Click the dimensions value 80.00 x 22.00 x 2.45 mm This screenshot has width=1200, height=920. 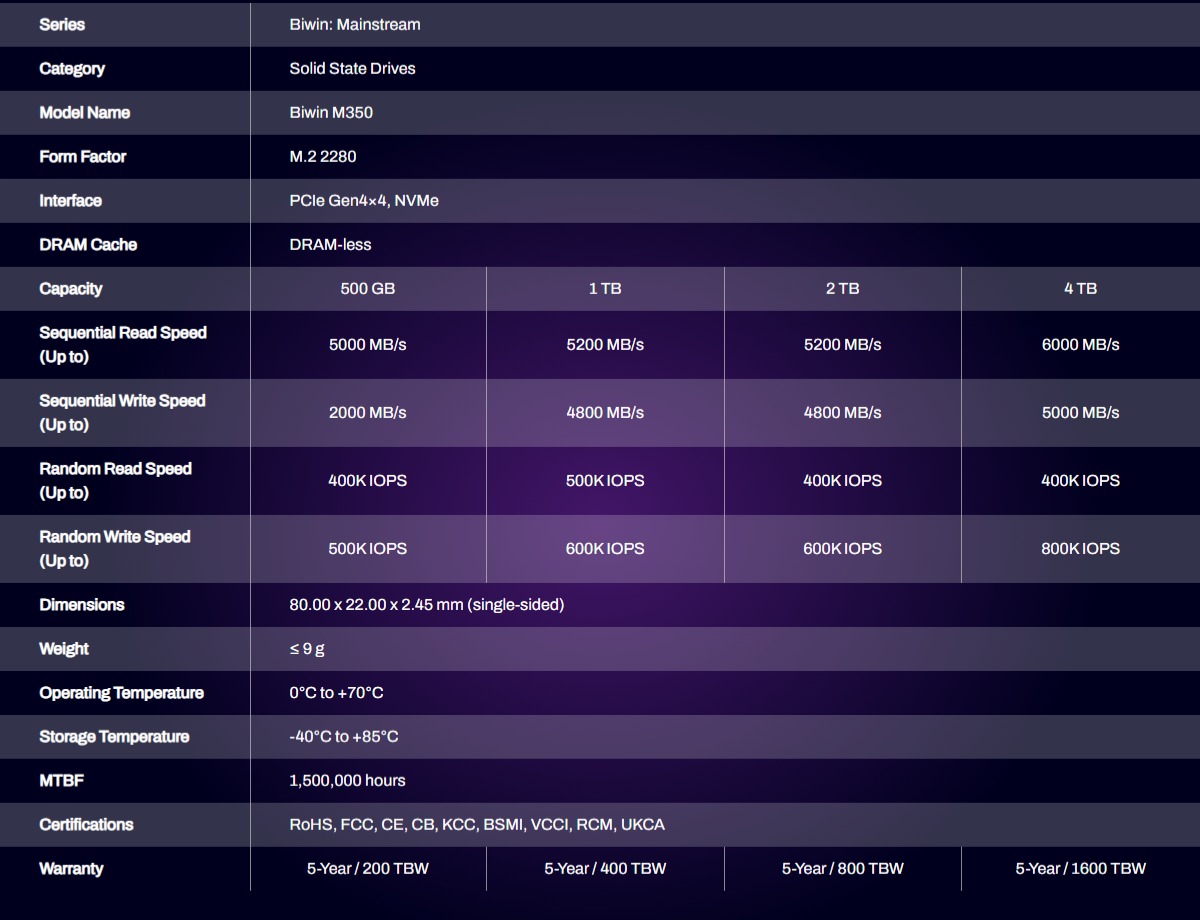426,605
